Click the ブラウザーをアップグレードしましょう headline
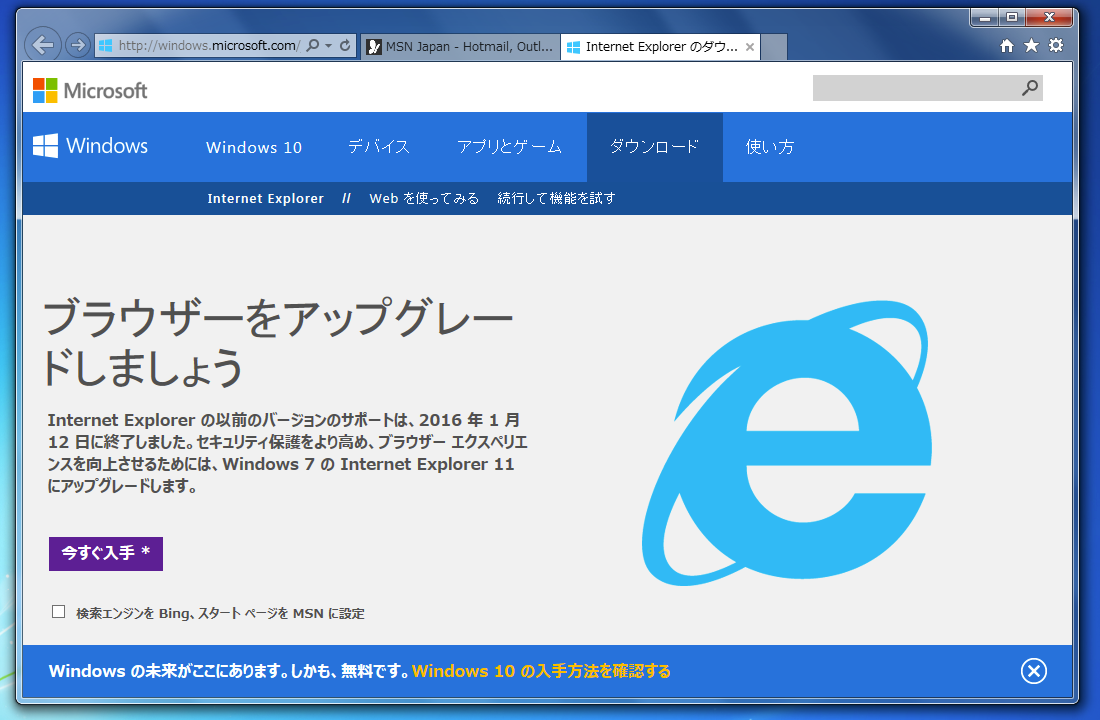 pos(278,342)
